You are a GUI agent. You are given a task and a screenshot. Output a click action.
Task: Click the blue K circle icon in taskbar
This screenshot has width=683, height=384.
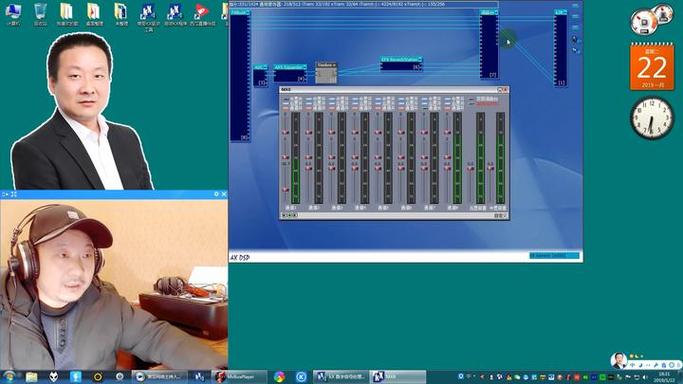click(301, 377)
